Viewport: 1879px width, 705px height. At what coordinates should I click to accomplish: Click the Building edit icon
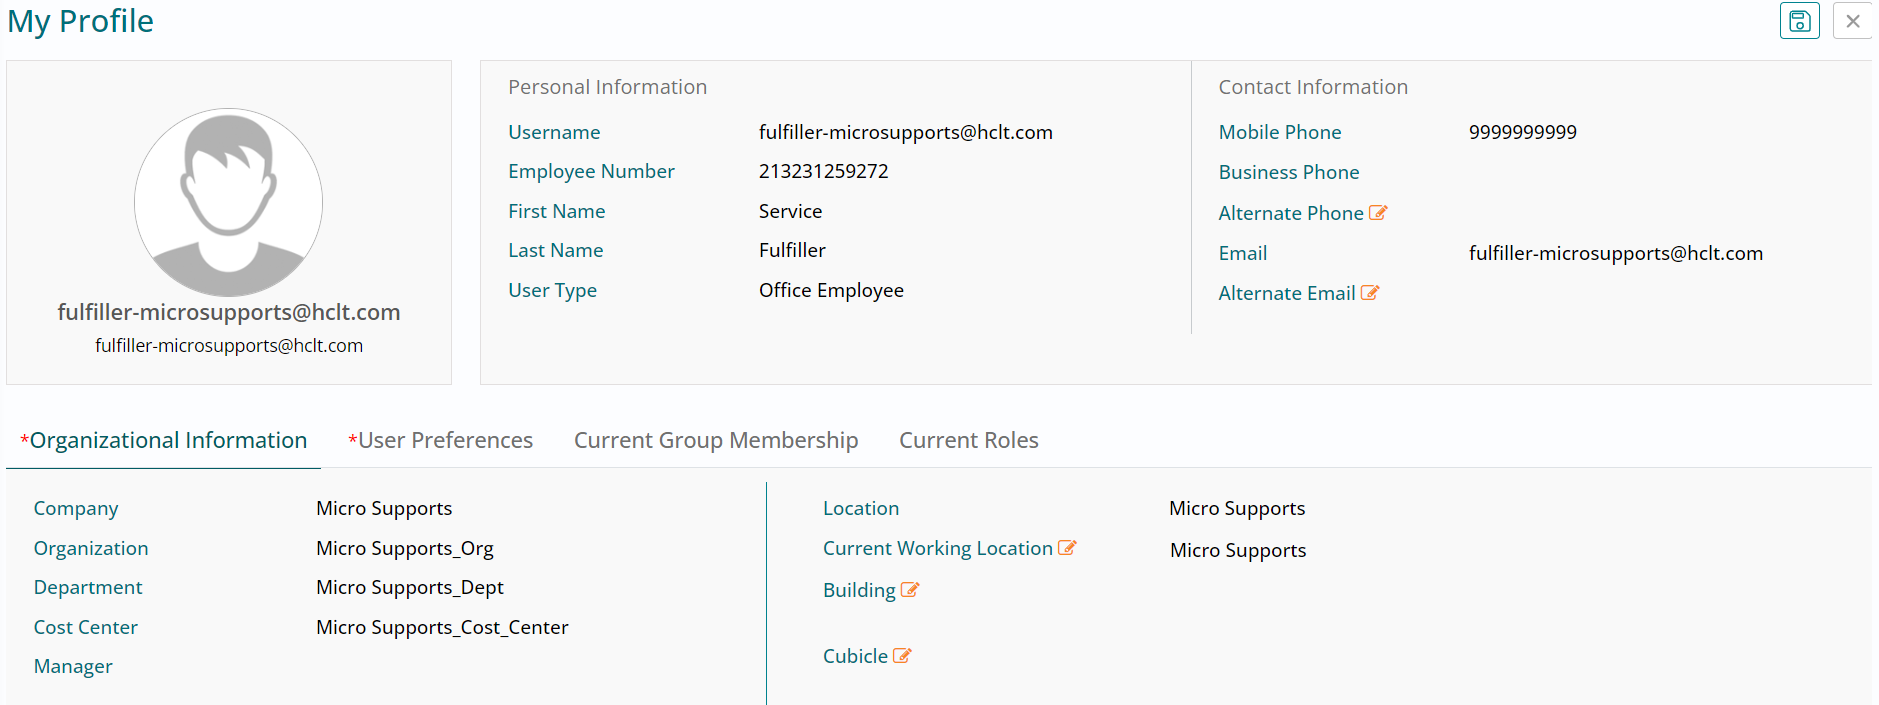pos(909,590)
